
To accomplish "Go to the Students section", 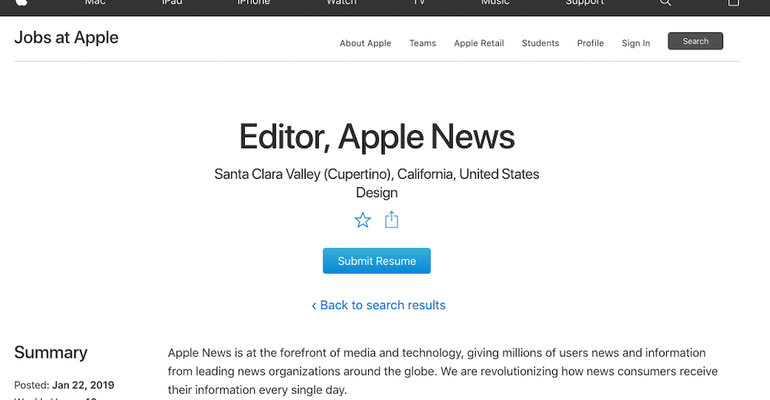I will tap(540, 43).
